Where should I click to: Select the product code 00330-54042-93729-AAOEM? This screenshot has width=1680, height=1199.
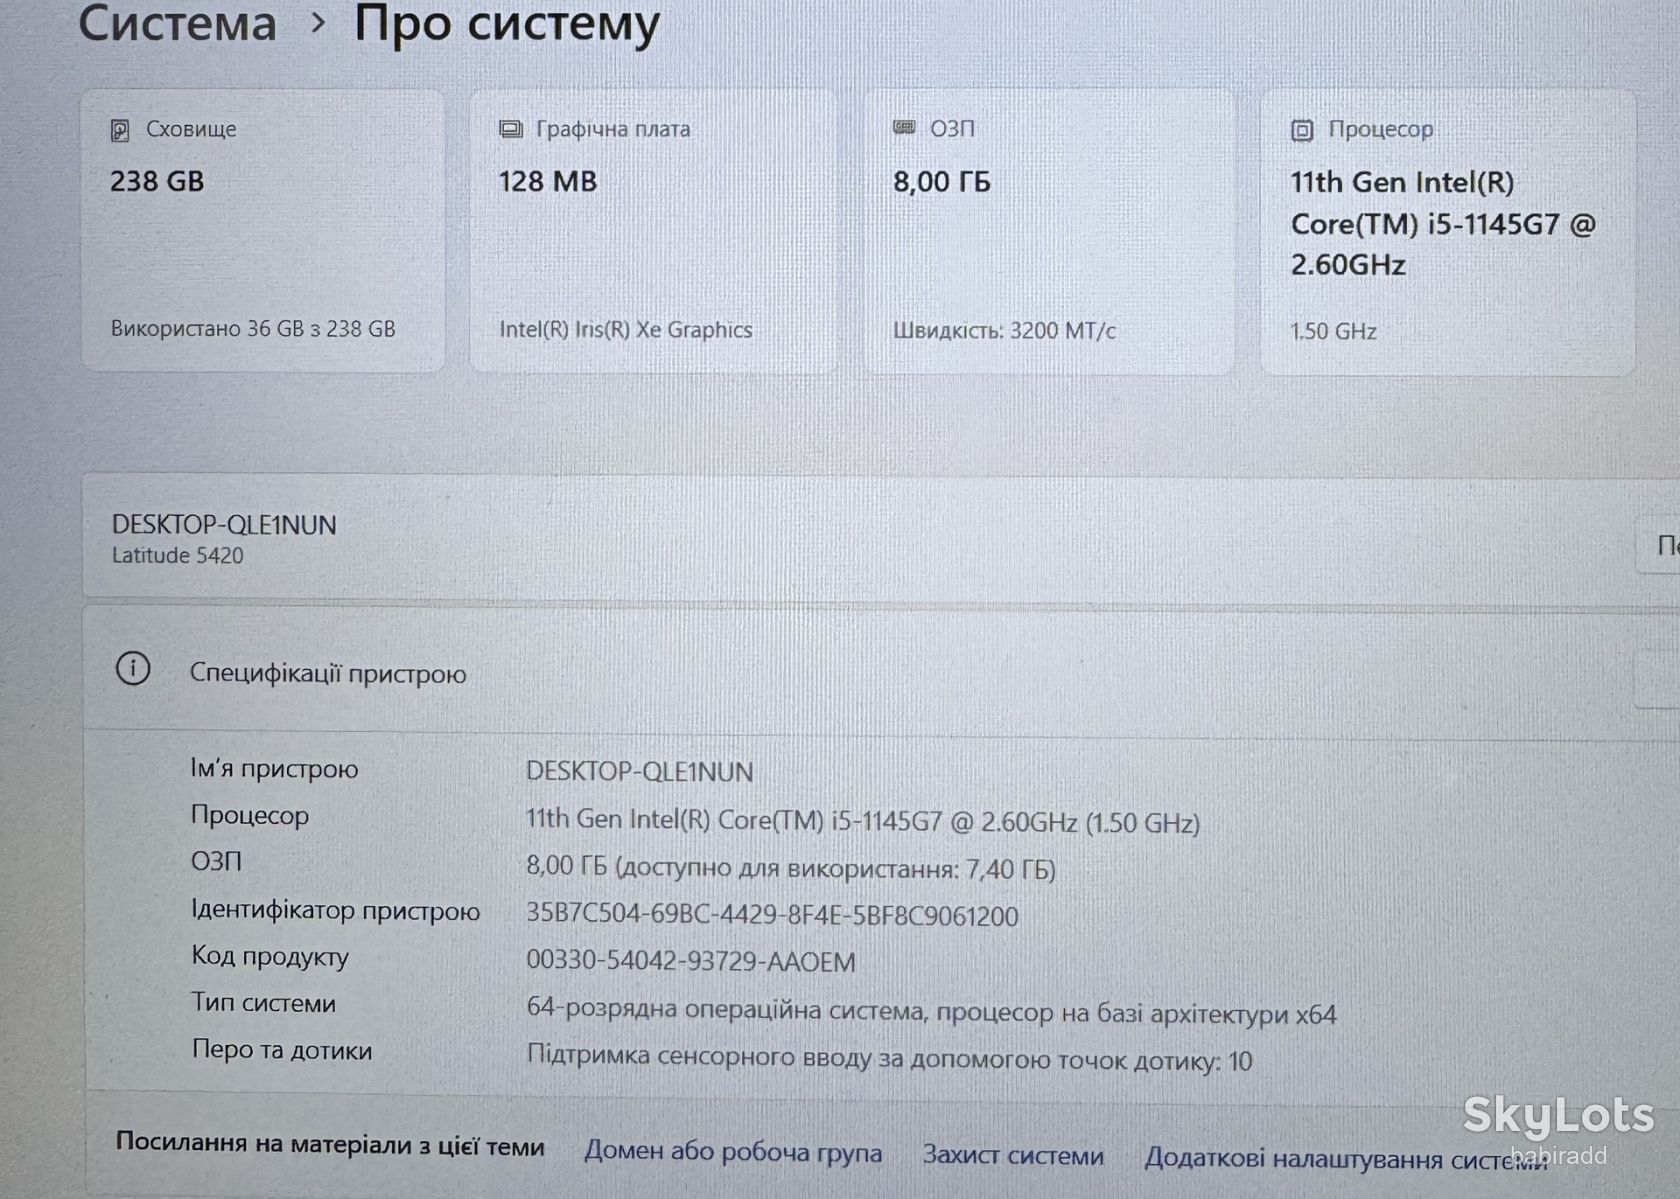pos(691,962)
